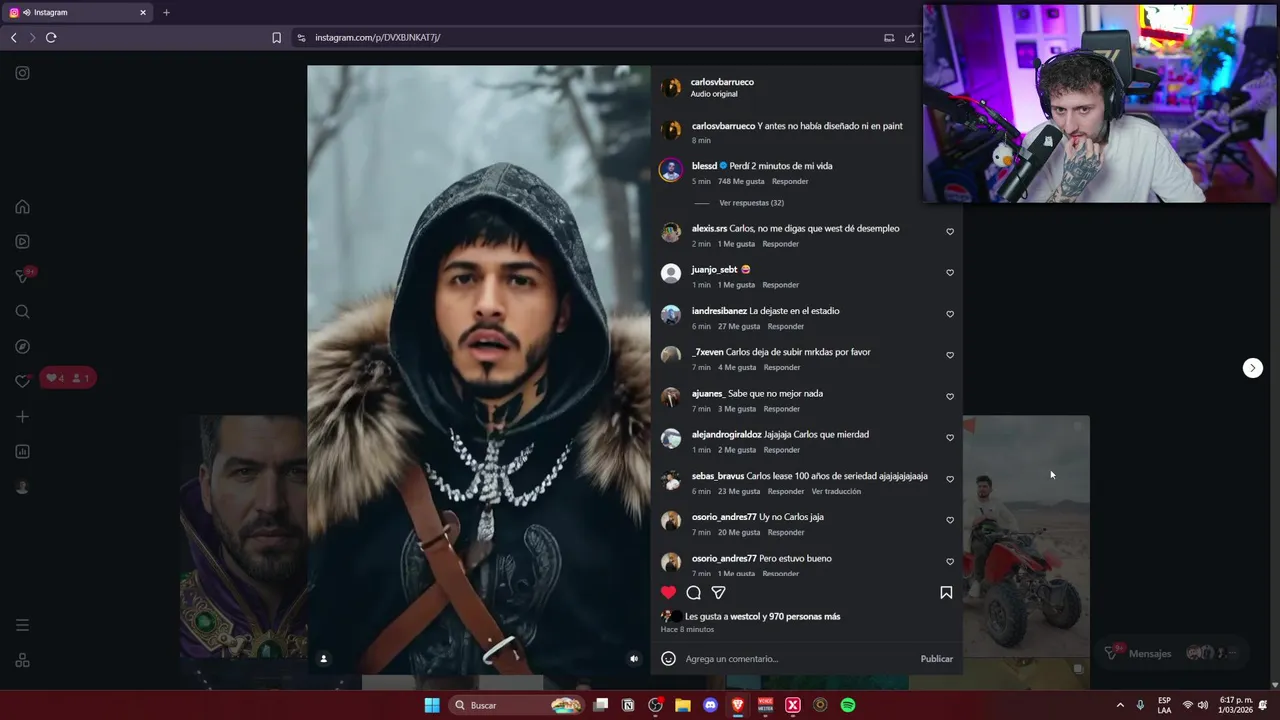Open File Explorer from the taskbar
Screen dimensions: 1280x720
click(683, 705)
